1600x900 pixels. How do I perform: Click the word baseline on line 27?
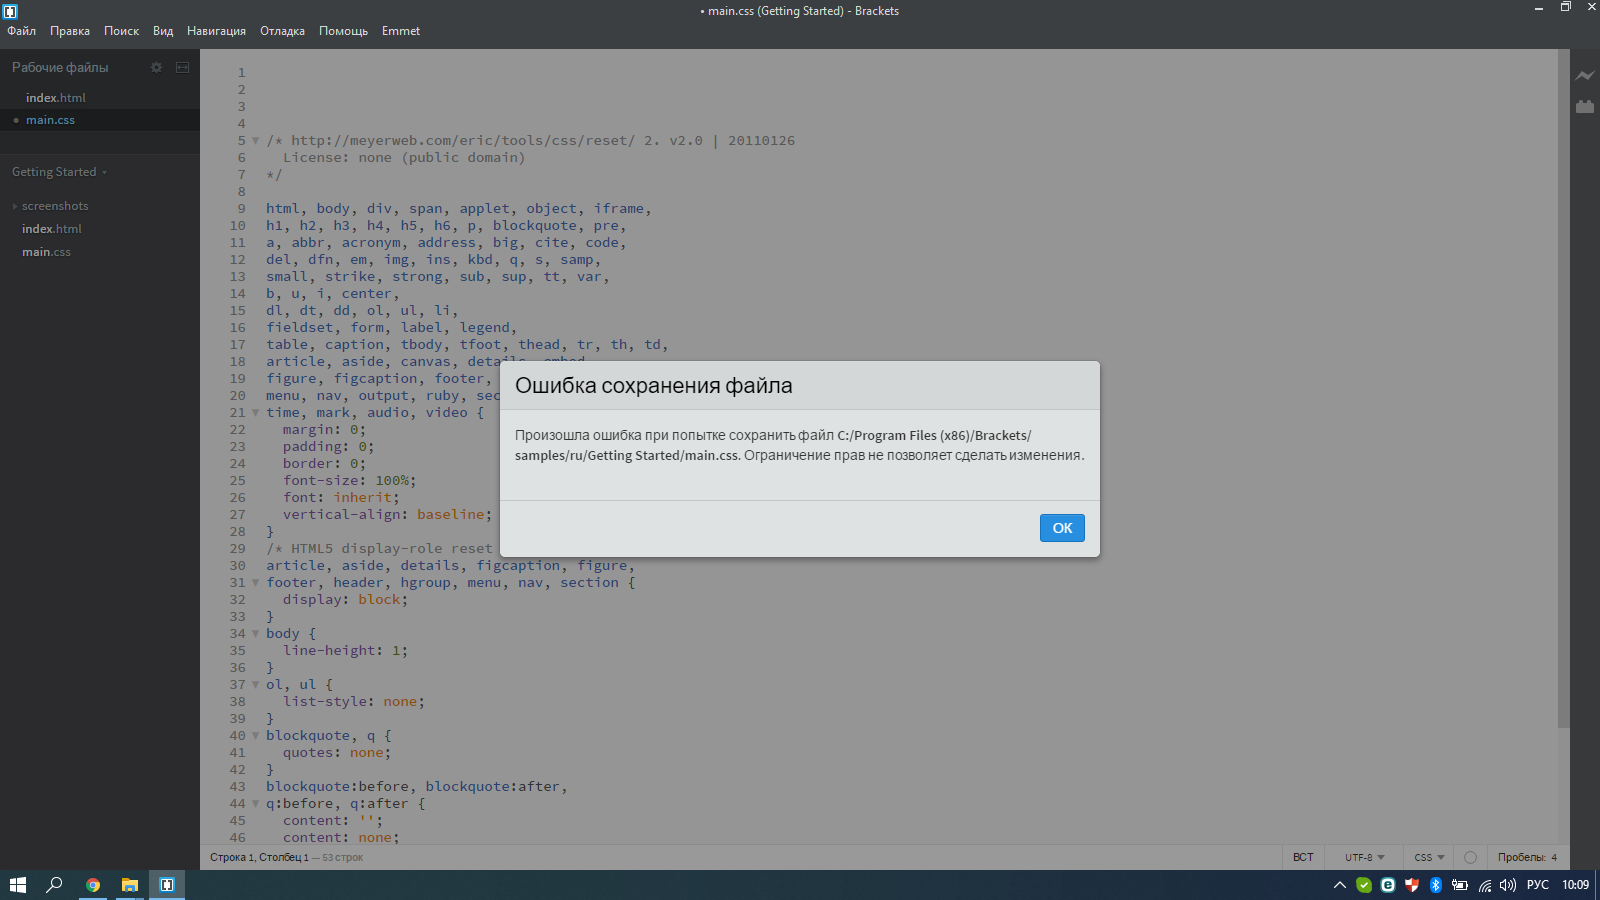coord(451,515)
